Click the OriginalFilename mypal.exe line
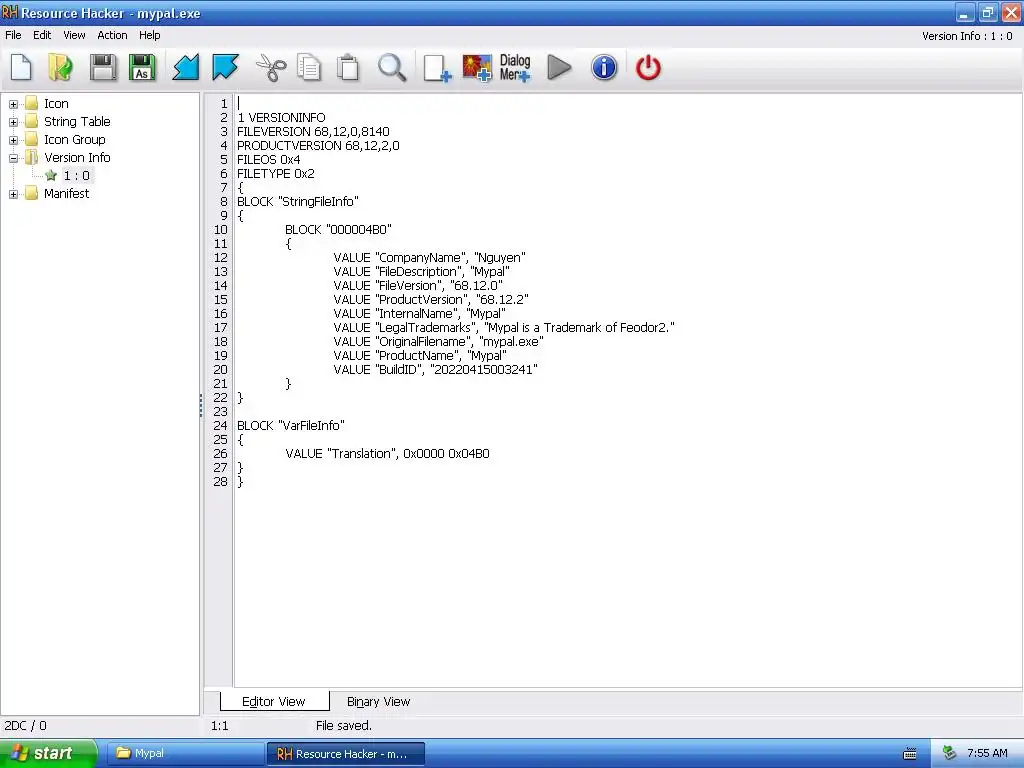The image size is (1024, 768). tap(438, 342)
